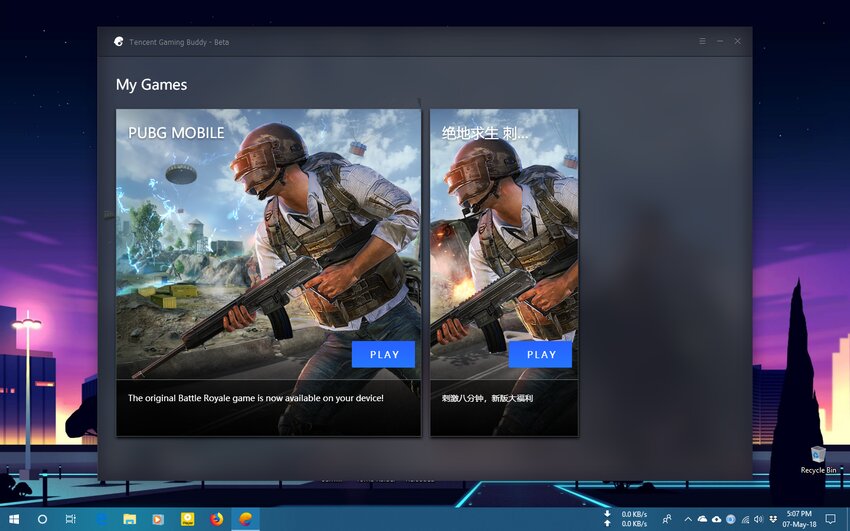Switch to Tencent Gaming Buddy taskbar icon
This screenshot has width=850, height=531.
point(246,519)
